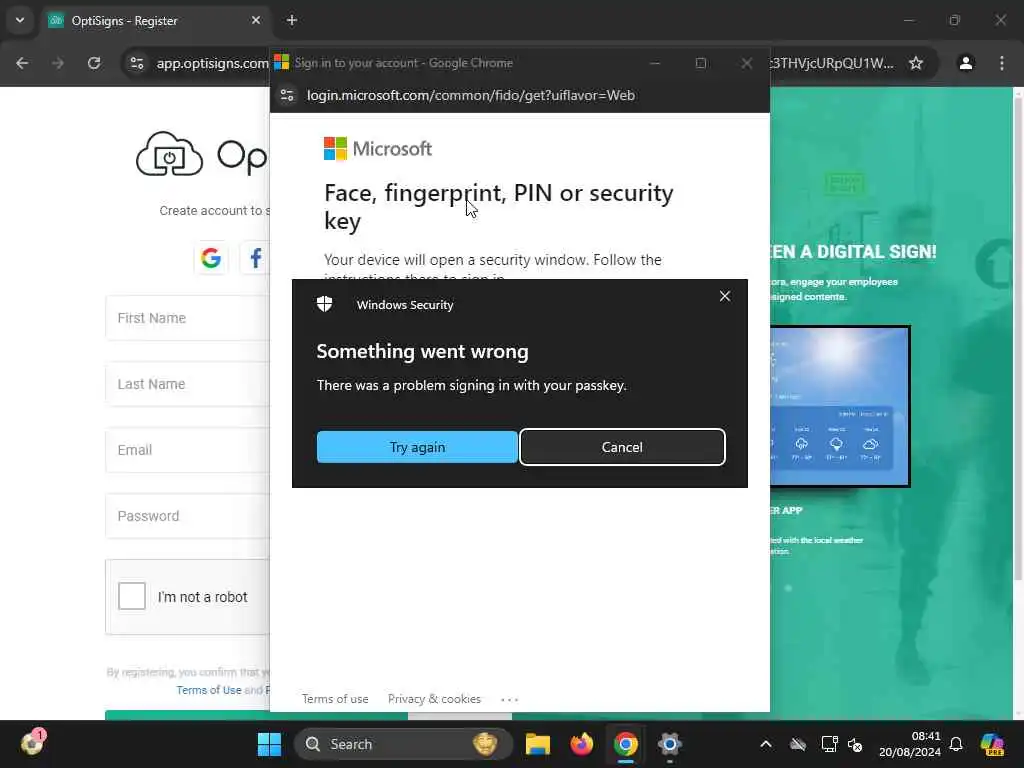This screenshot has width=1024, height=768.
Task: Open site settings icon in main address bar
Action: 136,63
